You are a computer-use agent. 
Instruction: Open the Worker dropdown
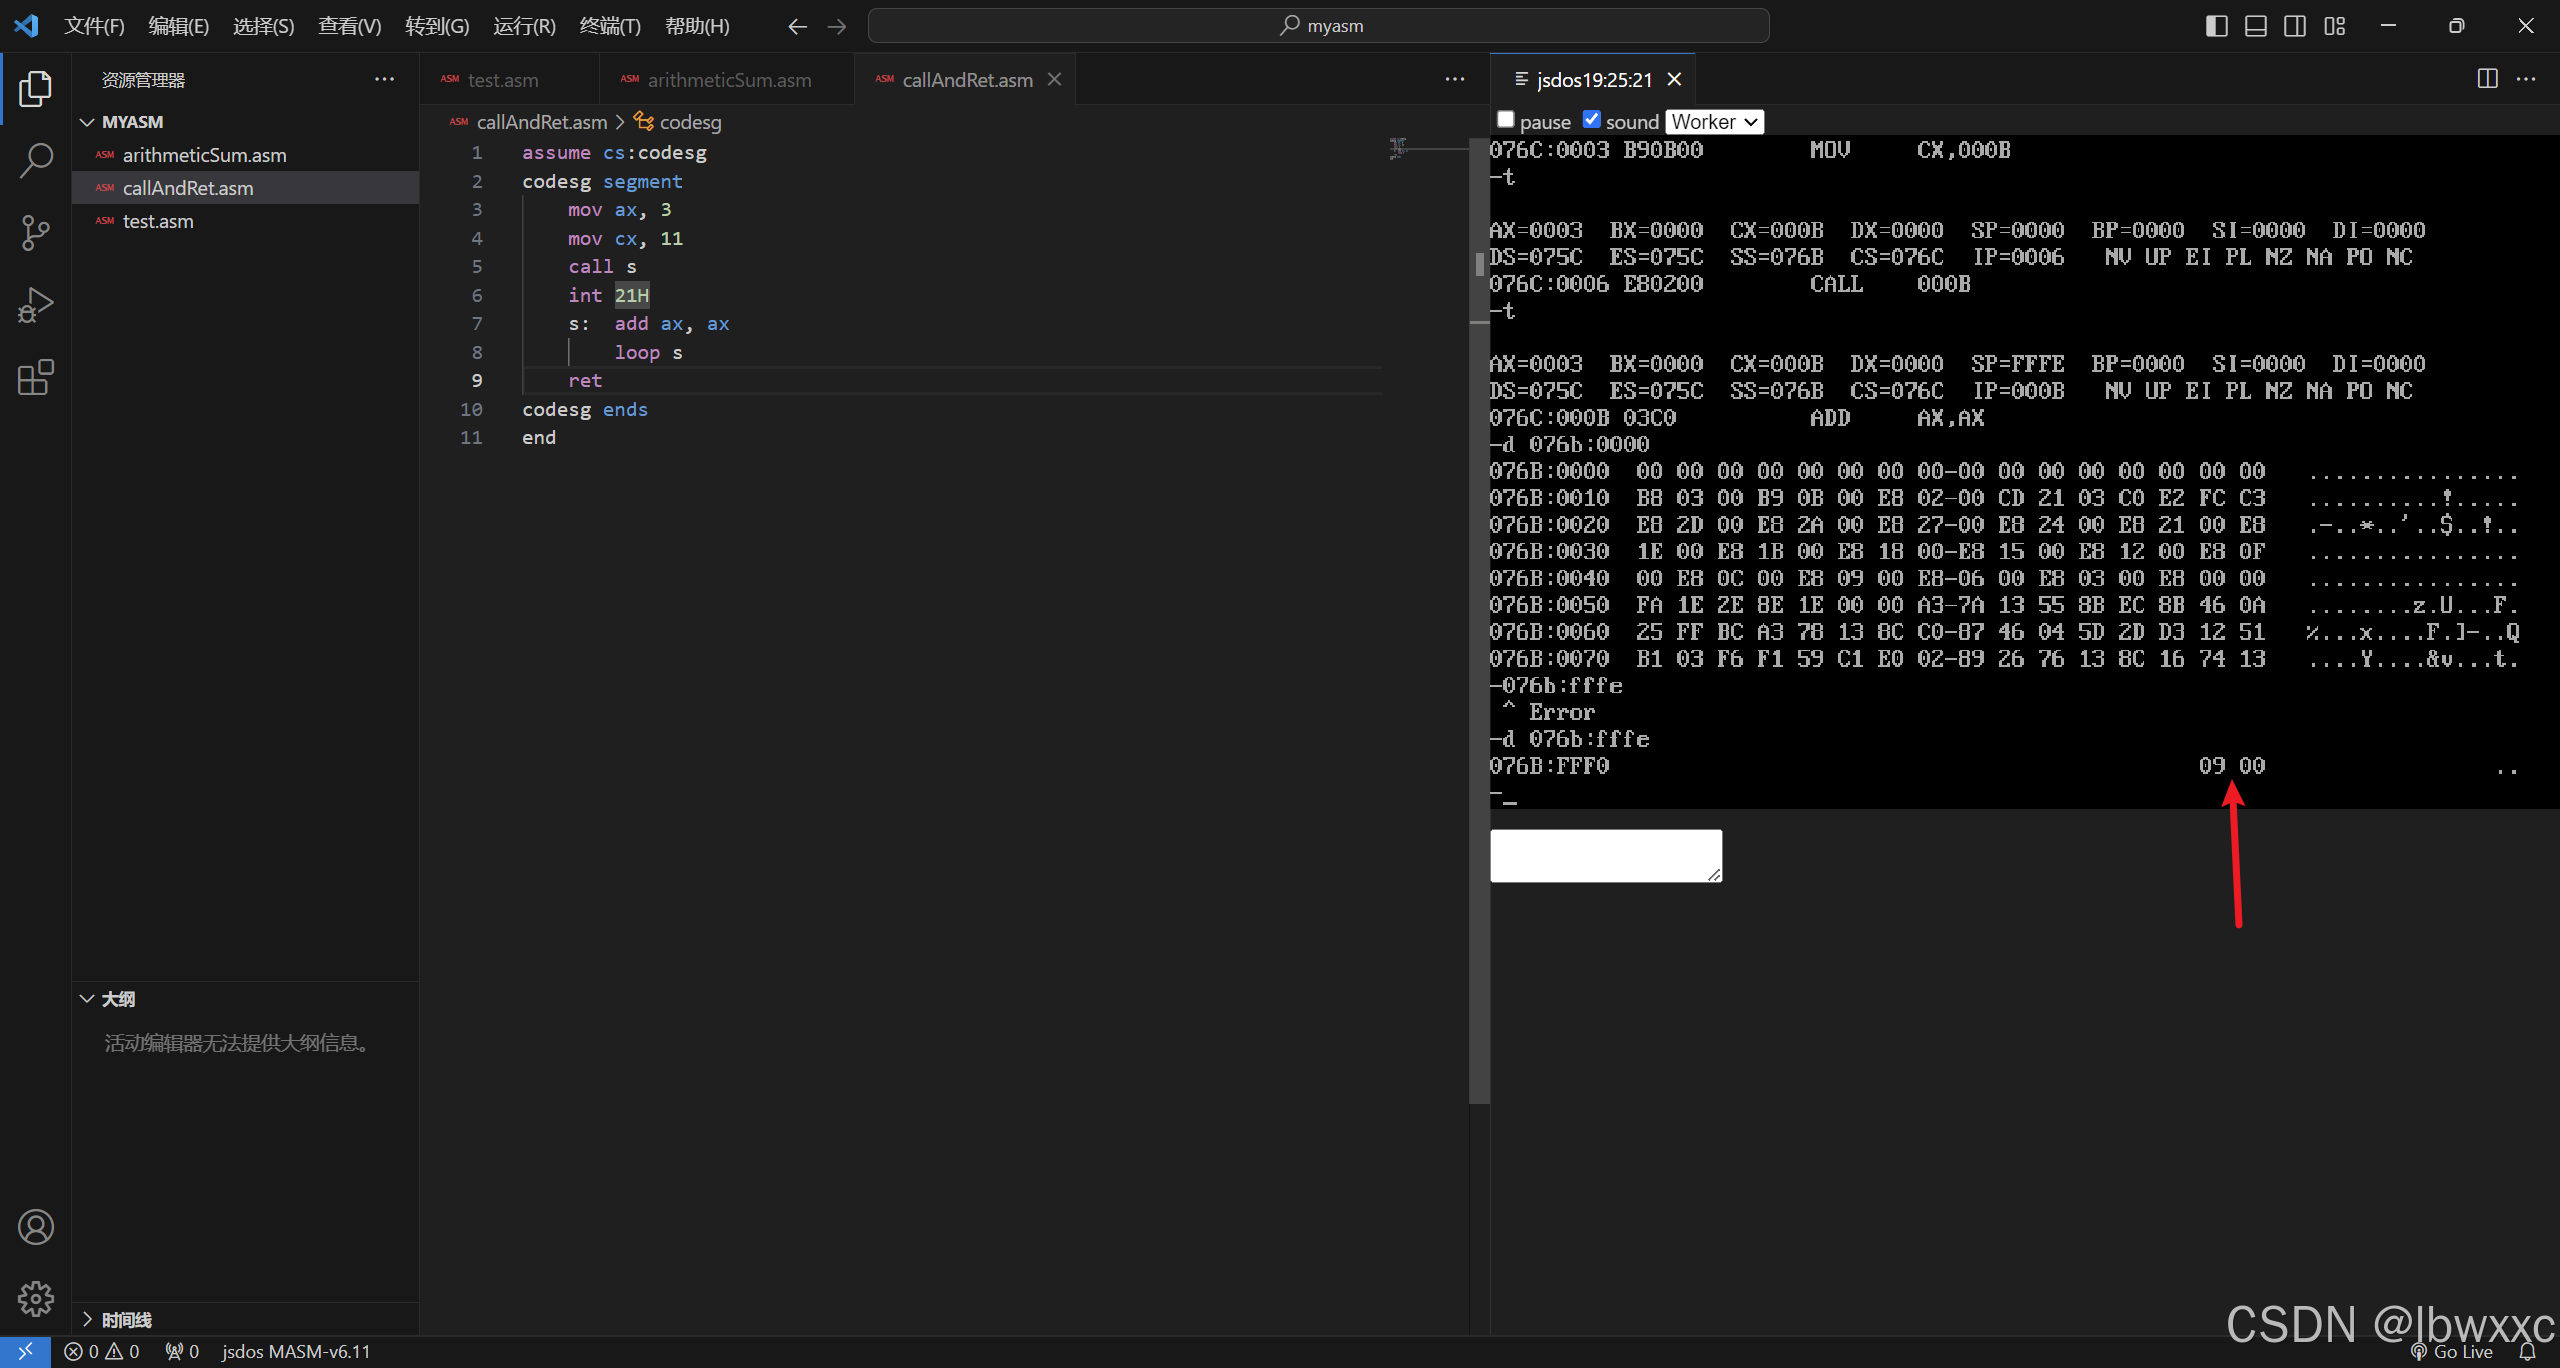coord(1714,122)
